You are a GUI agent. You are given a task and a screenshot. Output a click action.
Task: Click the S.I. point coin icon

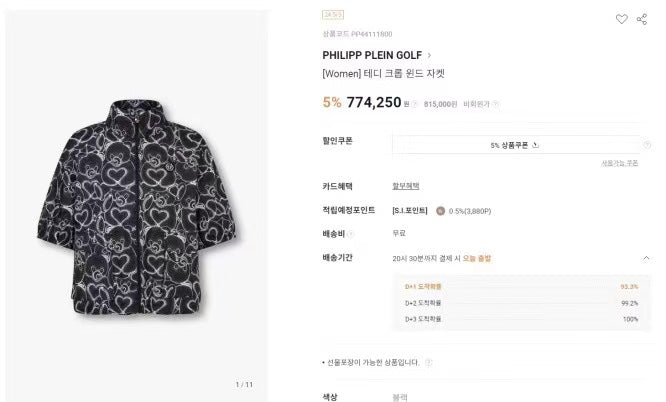pos(440,209)
